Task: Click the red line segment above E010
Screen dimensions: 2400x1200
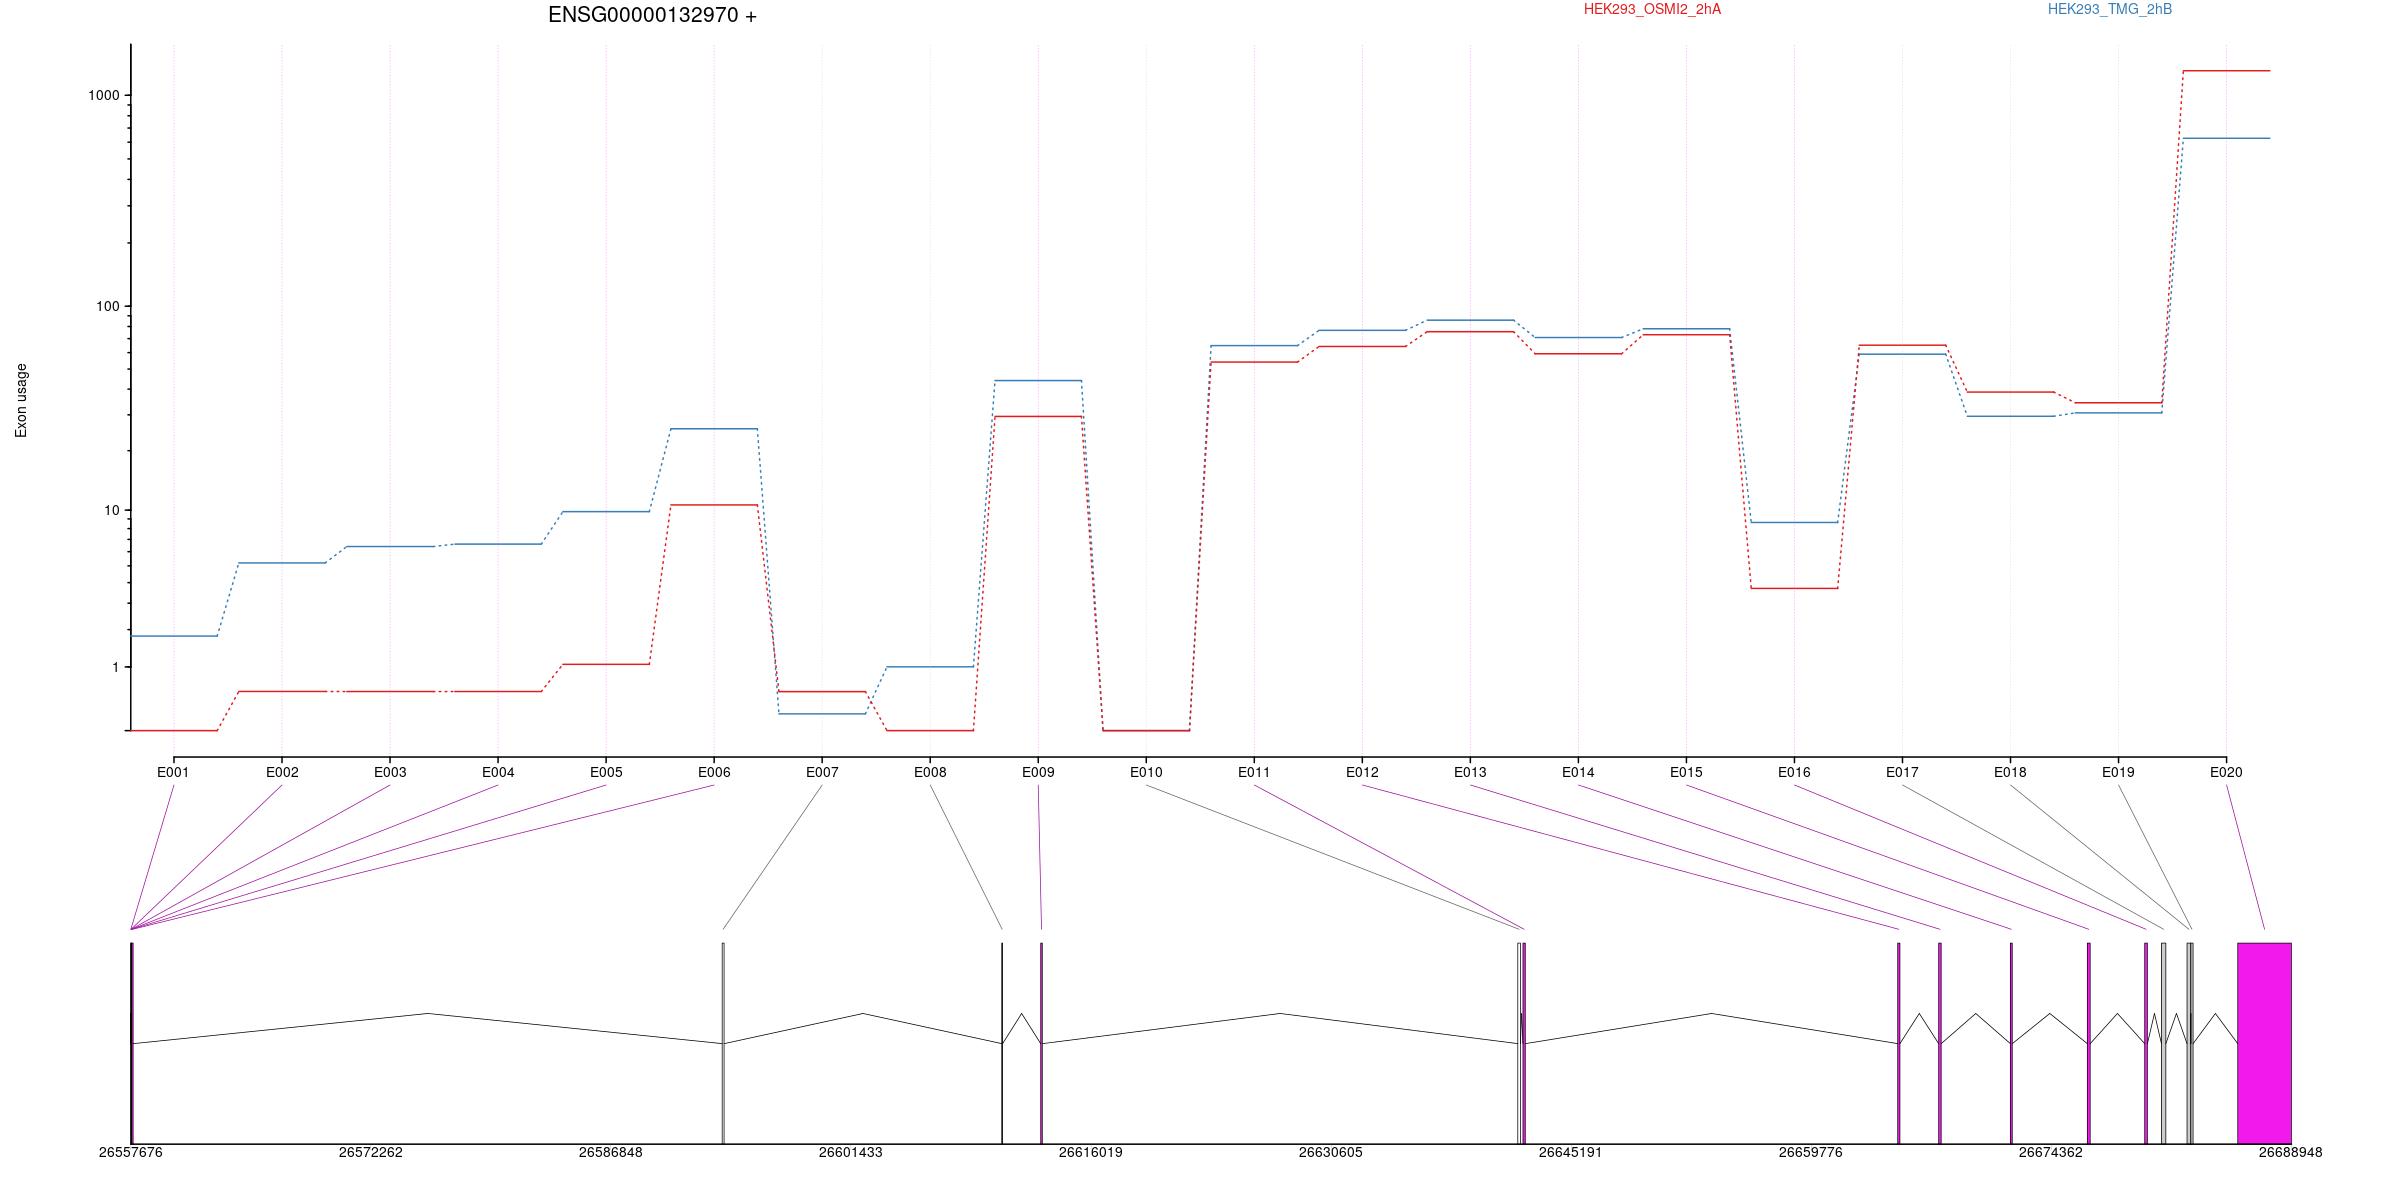Action: tap(1146, 730)
